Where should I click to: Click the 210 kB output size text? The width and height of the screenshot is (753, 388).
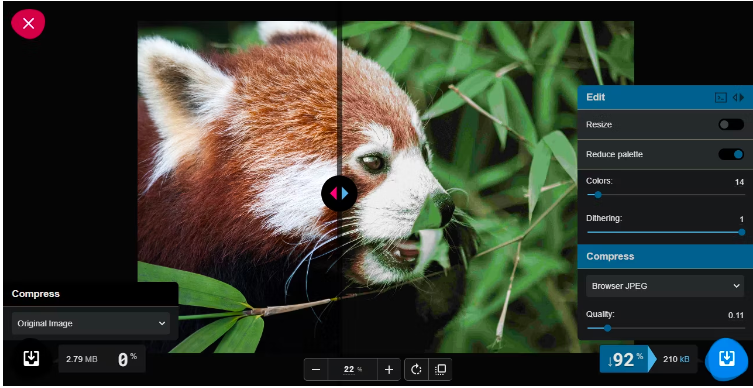pos(676,359)
